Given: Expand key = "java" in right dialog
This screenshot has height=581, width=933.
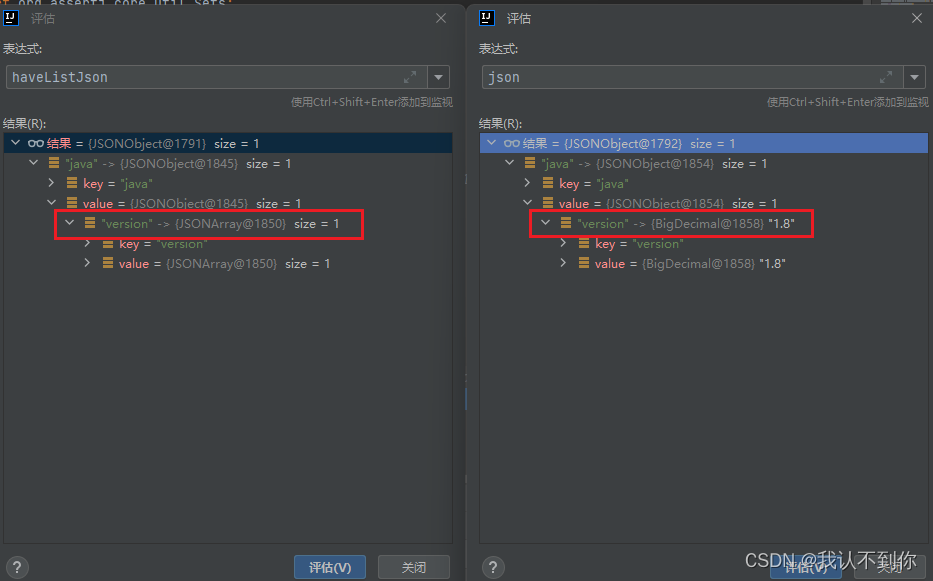Looking at the screenshot, I should (527, 183).
